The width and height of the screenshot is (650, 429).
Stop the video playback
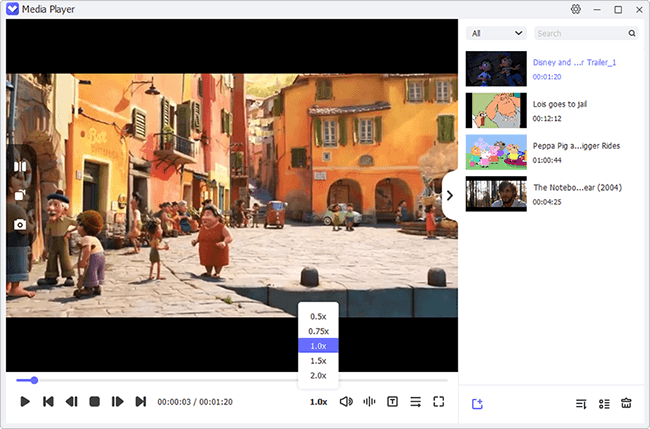(95, 402)
